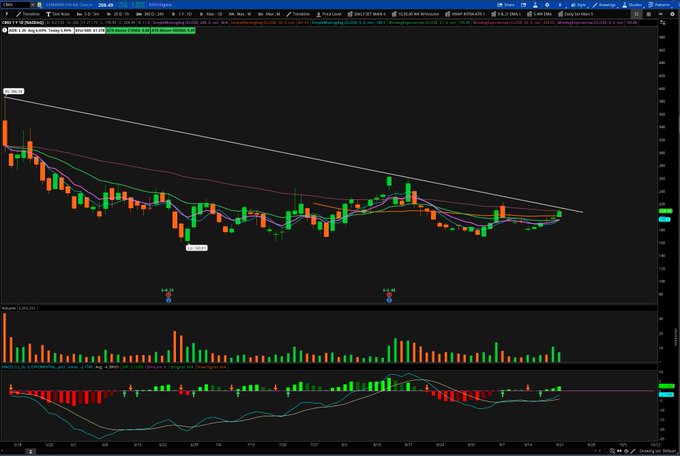Click the SimpleMovingAvg 200 study label
680x456 pixels.
click(190, 22)
